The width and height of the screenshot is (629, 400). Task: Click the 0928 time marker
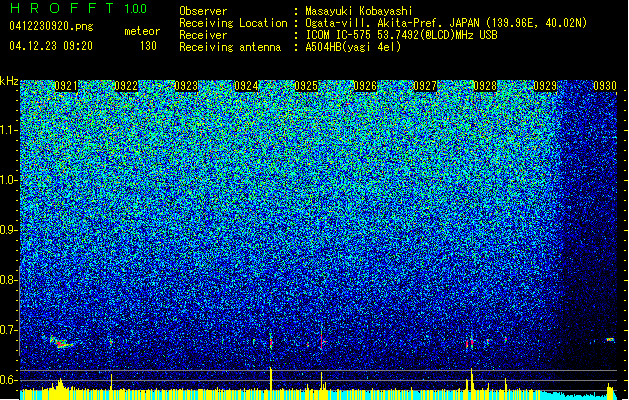tap(485, 86)
